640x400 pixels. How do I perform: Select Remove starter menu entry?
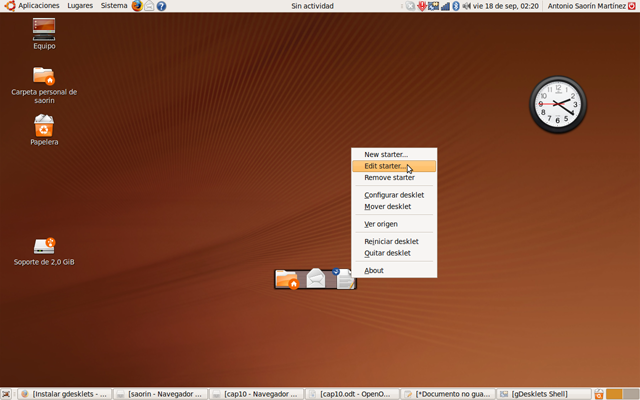point(389,178)
